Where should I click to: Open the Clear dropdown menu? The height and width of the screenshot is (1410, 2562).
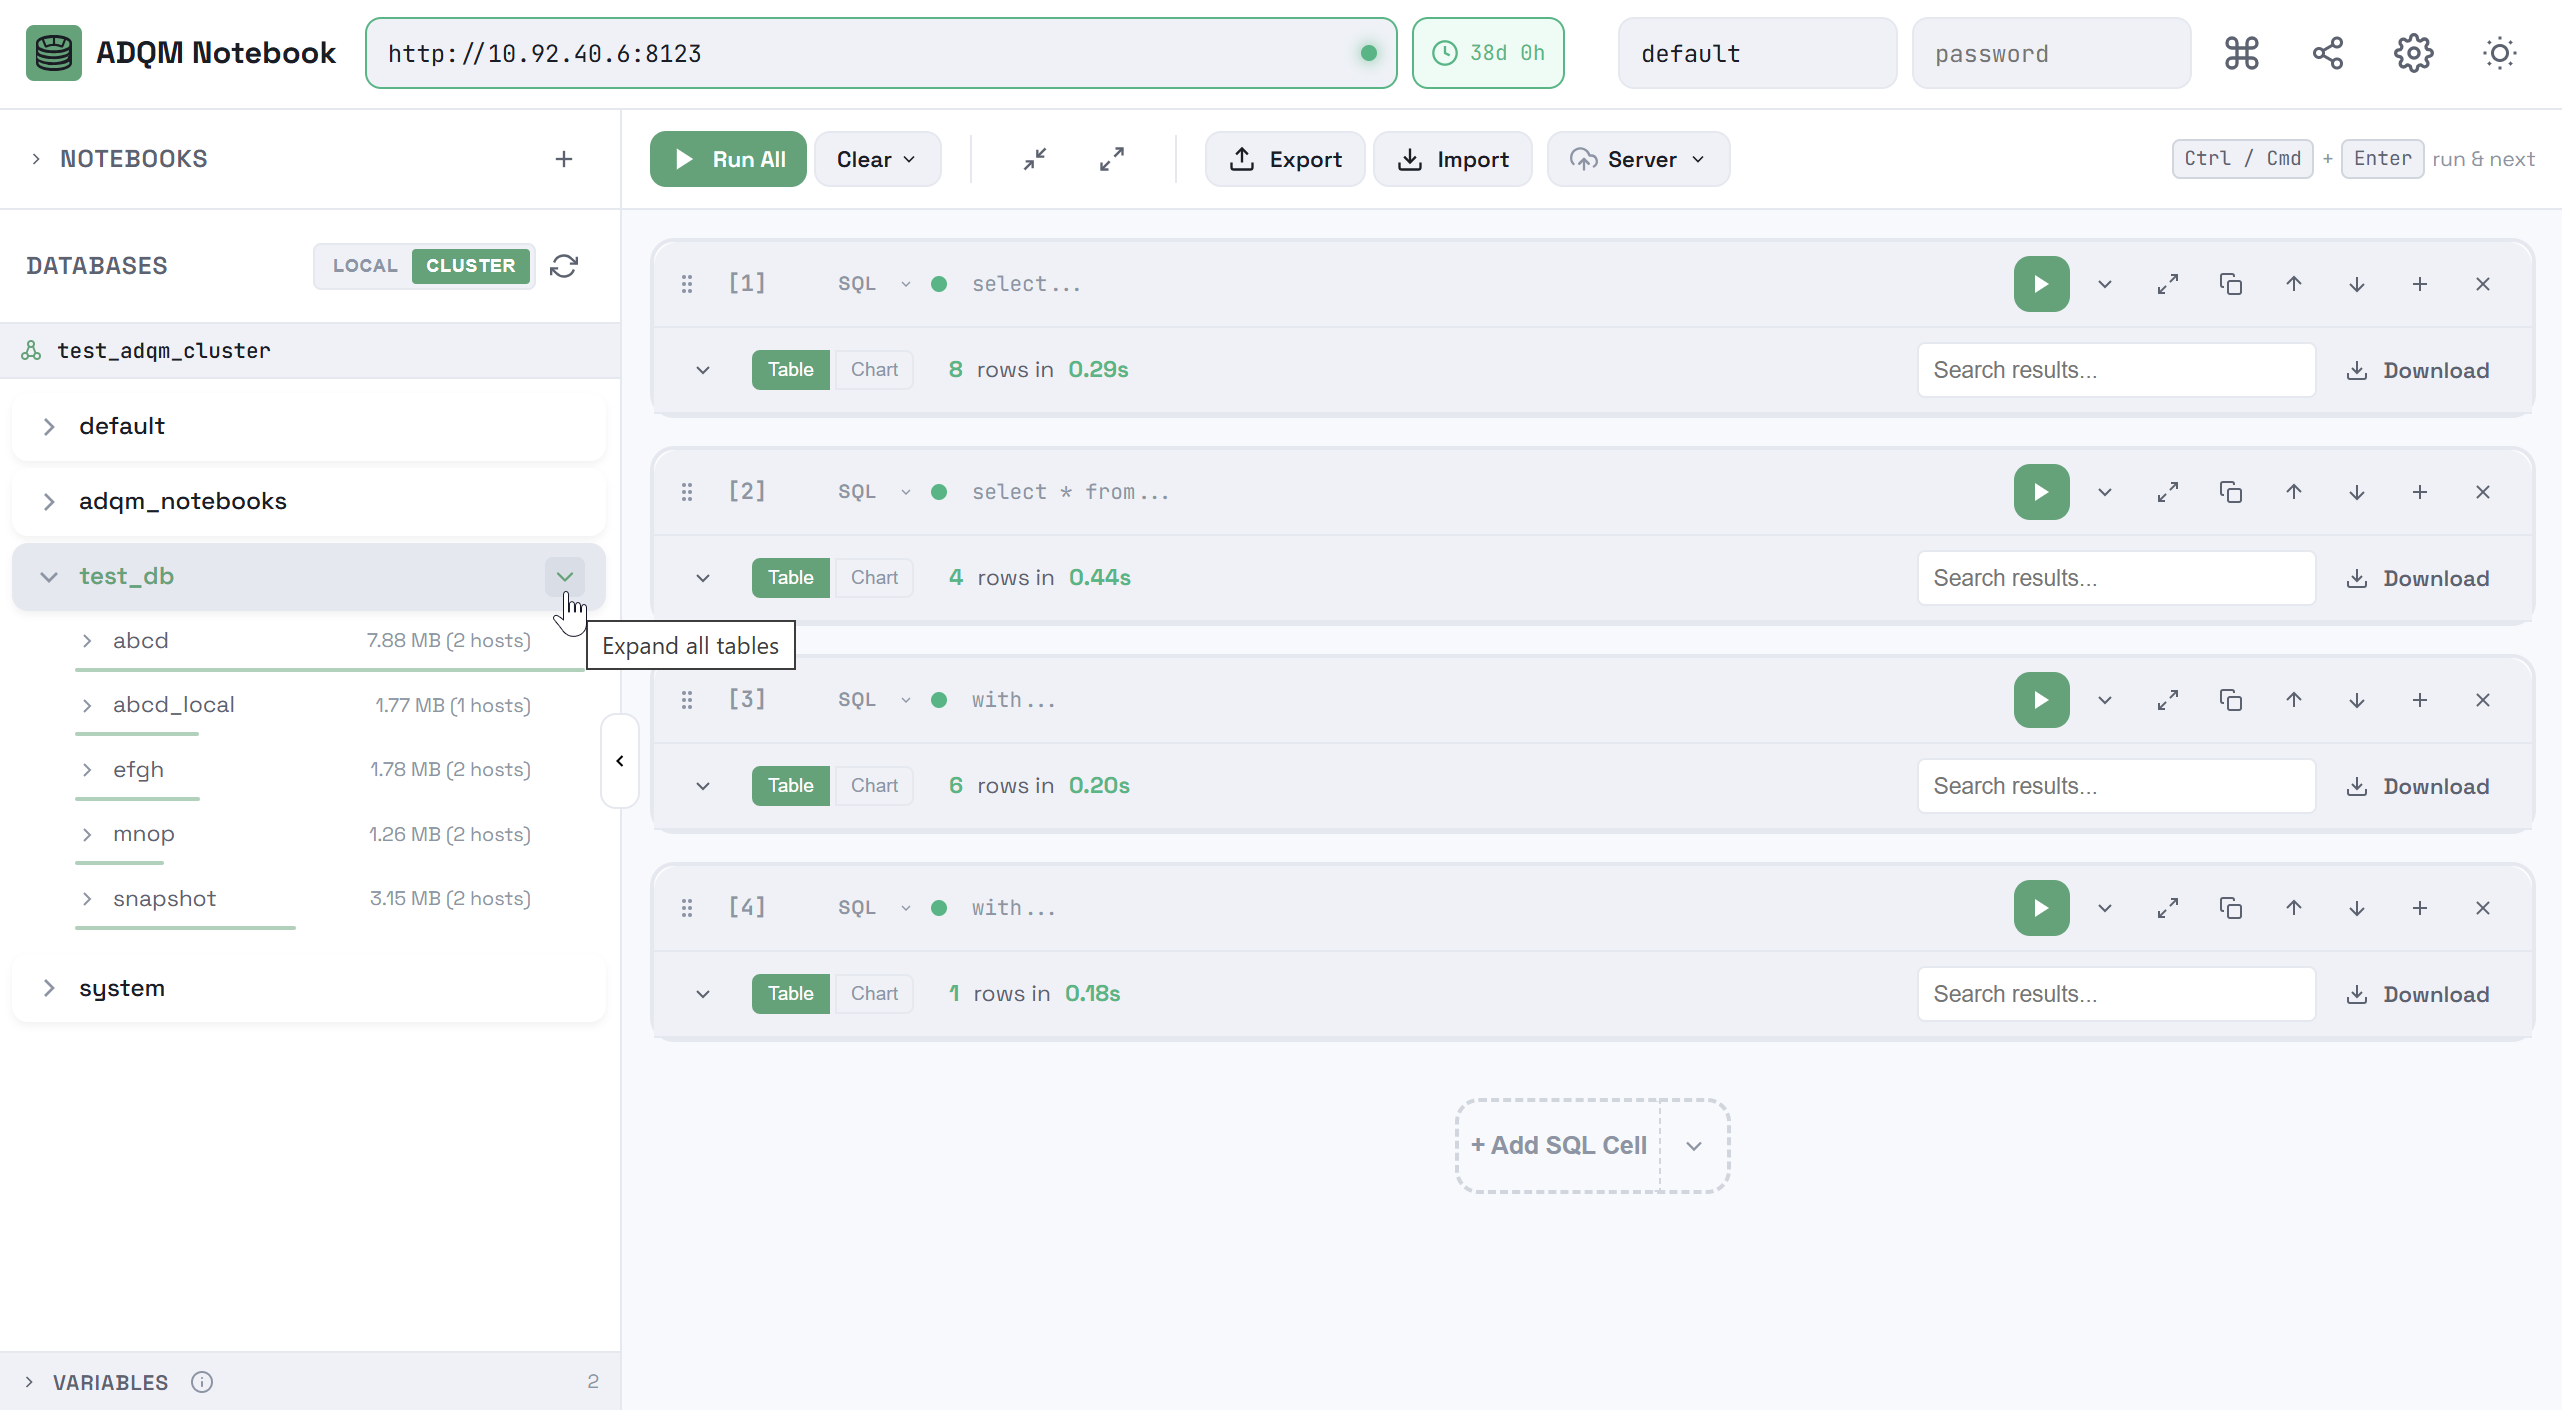click(876, 159)
